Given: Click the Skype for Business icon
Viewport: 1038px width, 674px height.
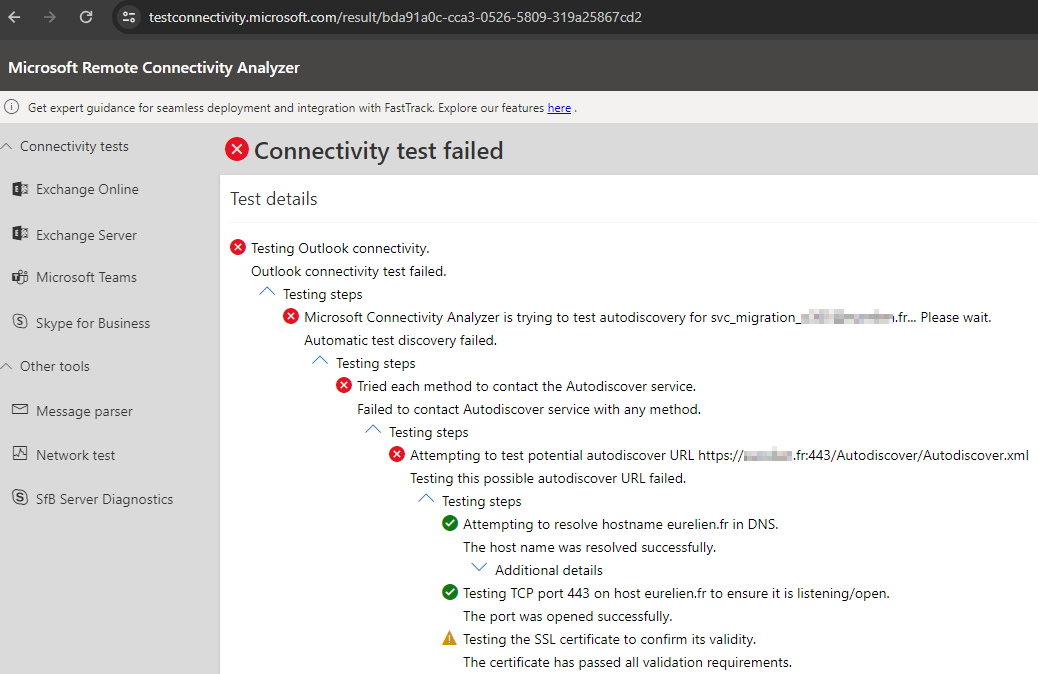Looking at the screenshot, I should (x=19, y=322).
